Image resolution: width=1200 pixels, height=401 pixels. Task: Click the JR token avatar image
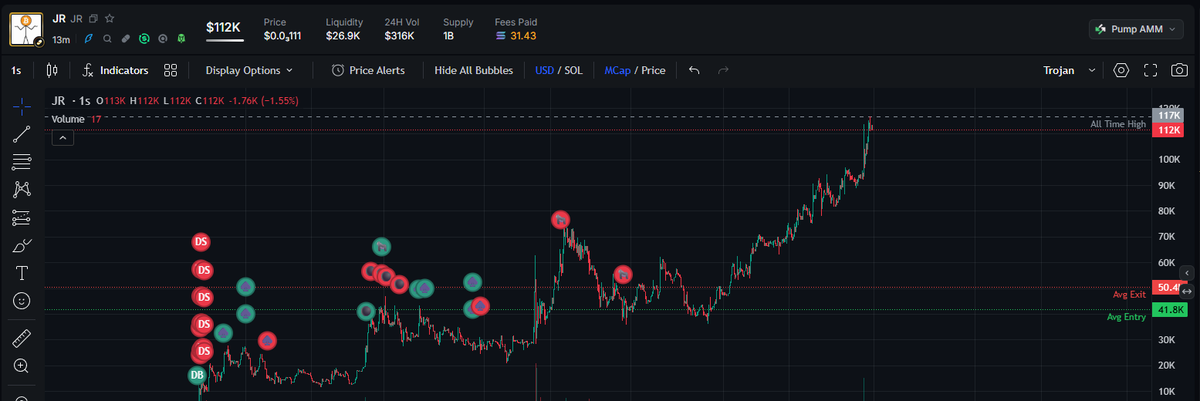27,28
